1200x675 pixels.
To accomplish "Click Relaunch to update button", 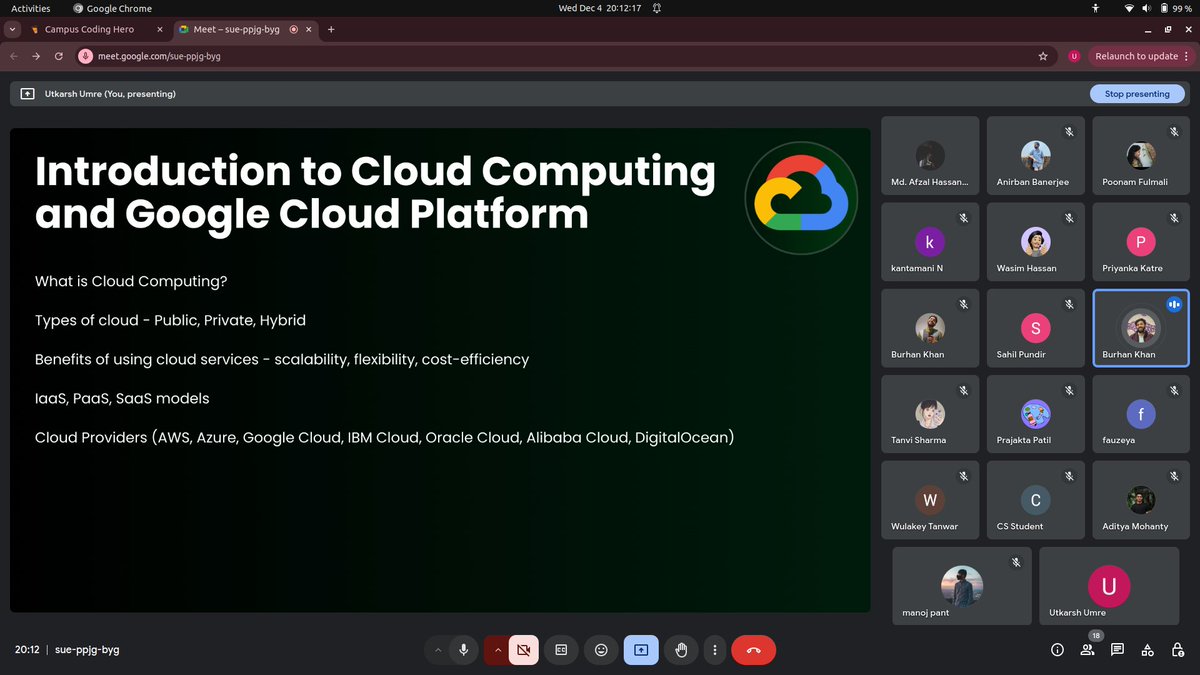I will (x=1137, y=56).
